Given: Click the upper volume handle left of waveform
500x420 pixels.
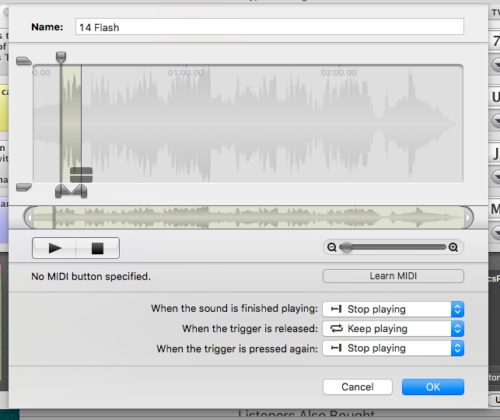Looking at the screenshot, I should click(x=24, y=61).
